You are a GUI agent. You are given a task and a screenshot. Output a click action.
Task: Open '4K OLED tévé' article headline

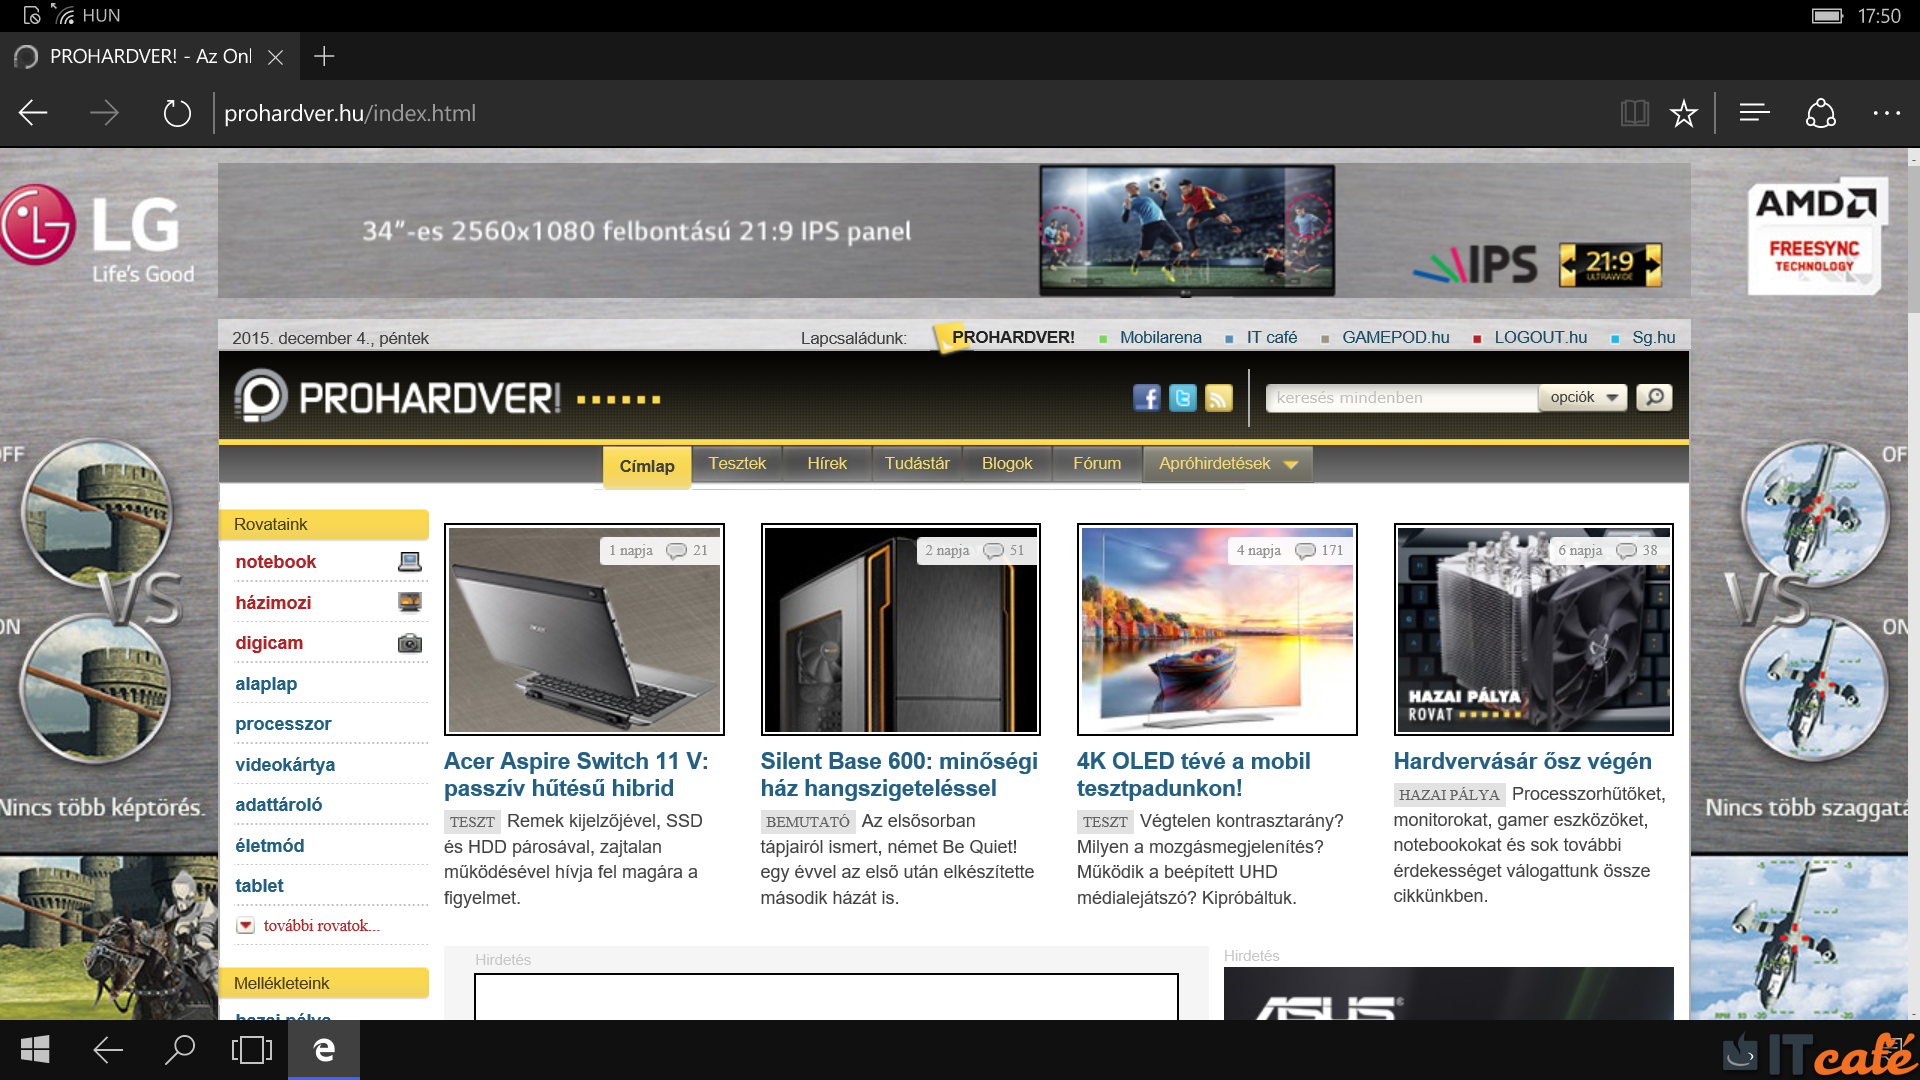(1193, 775)
